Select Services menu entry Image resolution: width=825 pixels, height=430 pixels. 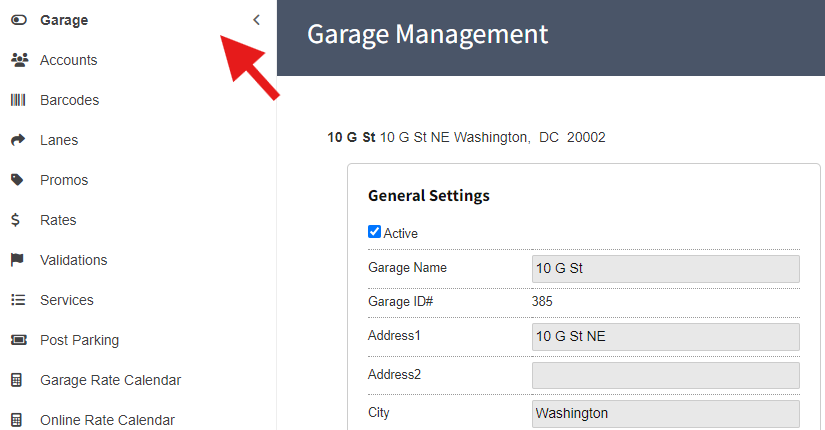67,300
